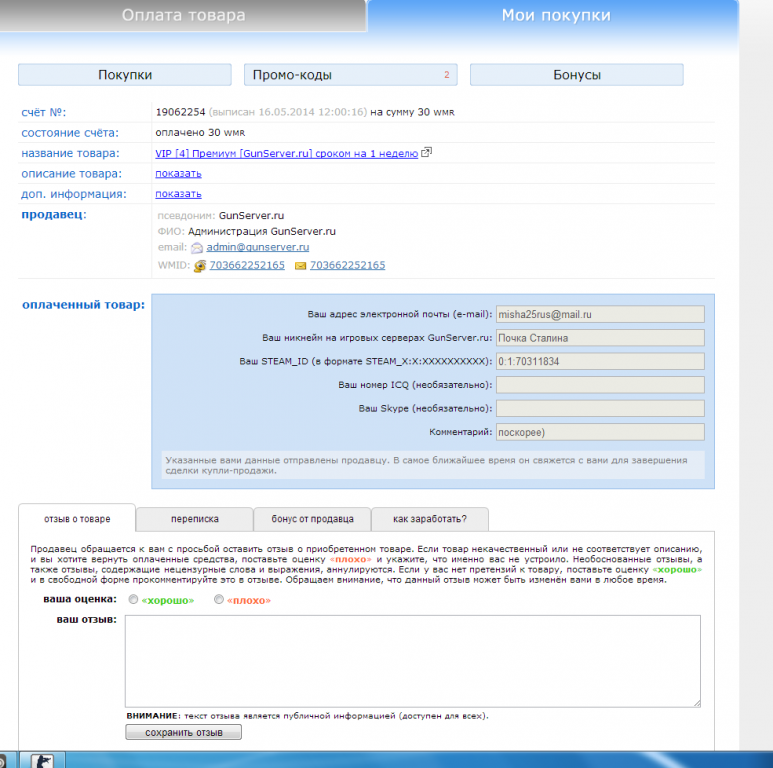Switch to бонус от продавца tab

click(x=312, y=519)
